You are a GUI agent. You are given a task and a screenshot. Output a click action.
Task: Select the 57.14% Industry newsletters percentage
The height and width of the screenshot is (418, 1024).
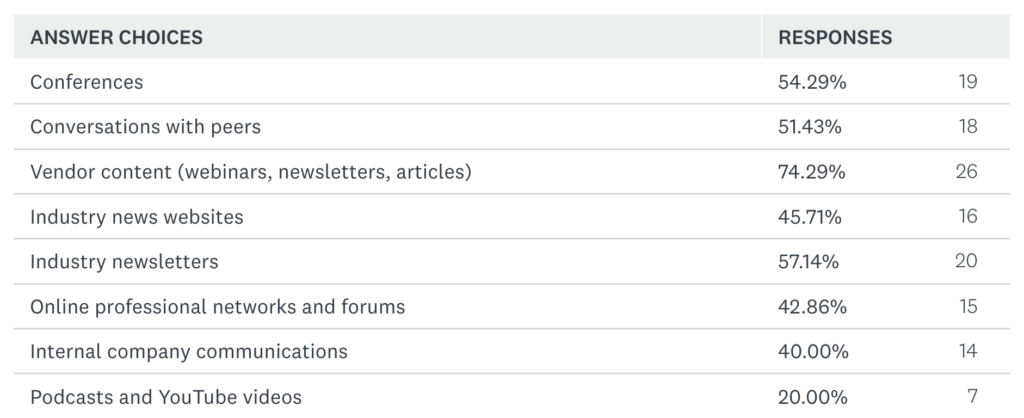(x=809, y=262)
